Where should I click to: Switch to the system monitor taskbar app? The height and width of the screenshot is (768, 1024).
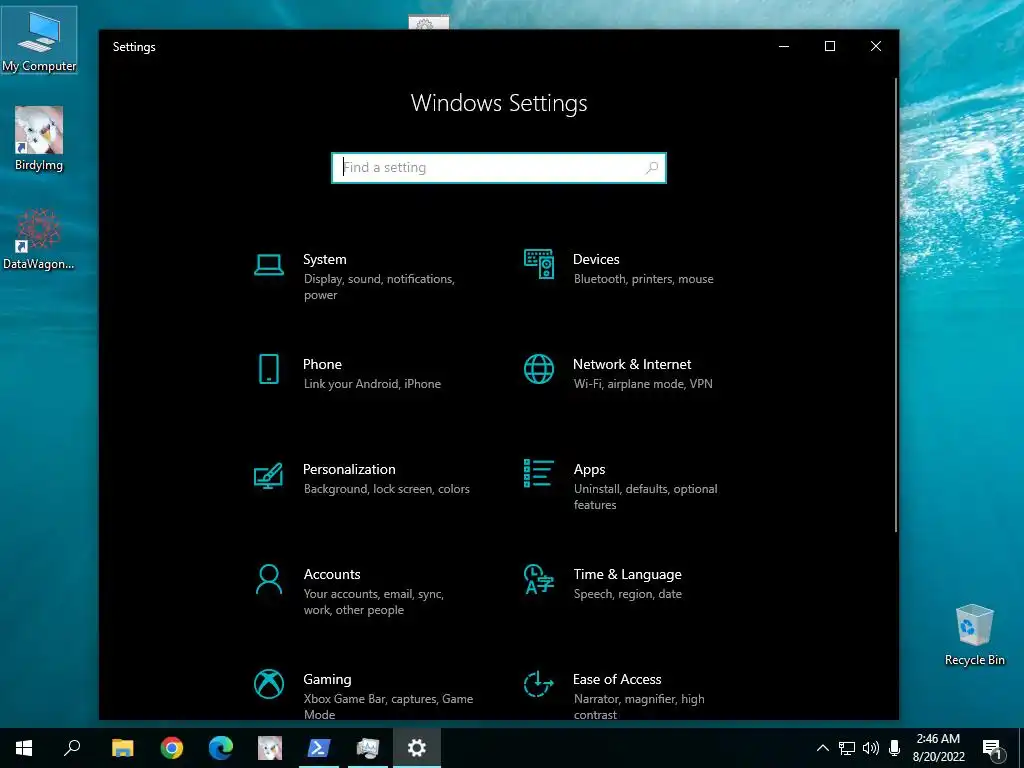[368, 748]
